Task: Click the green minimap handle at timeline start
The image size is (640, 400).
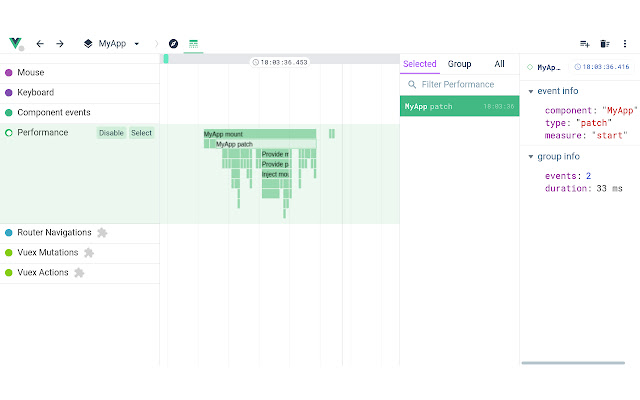Action: click(x=166, y=59)
